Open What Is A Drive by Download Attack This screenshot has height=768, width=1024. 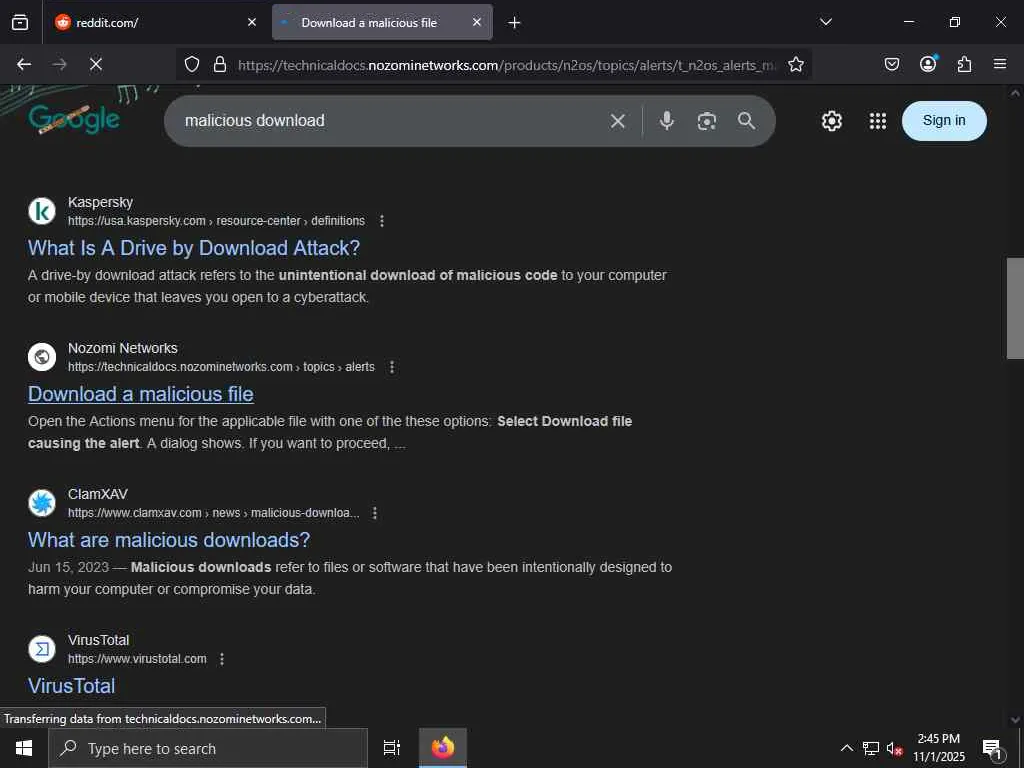(x=194, y=248)
